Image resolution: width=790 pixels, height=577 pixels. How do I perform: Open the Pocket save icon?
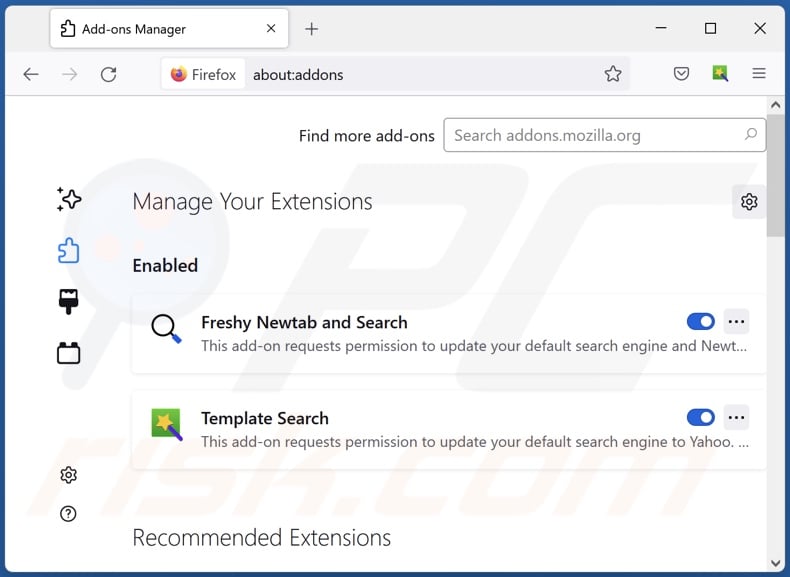click(x=681, y=74)
